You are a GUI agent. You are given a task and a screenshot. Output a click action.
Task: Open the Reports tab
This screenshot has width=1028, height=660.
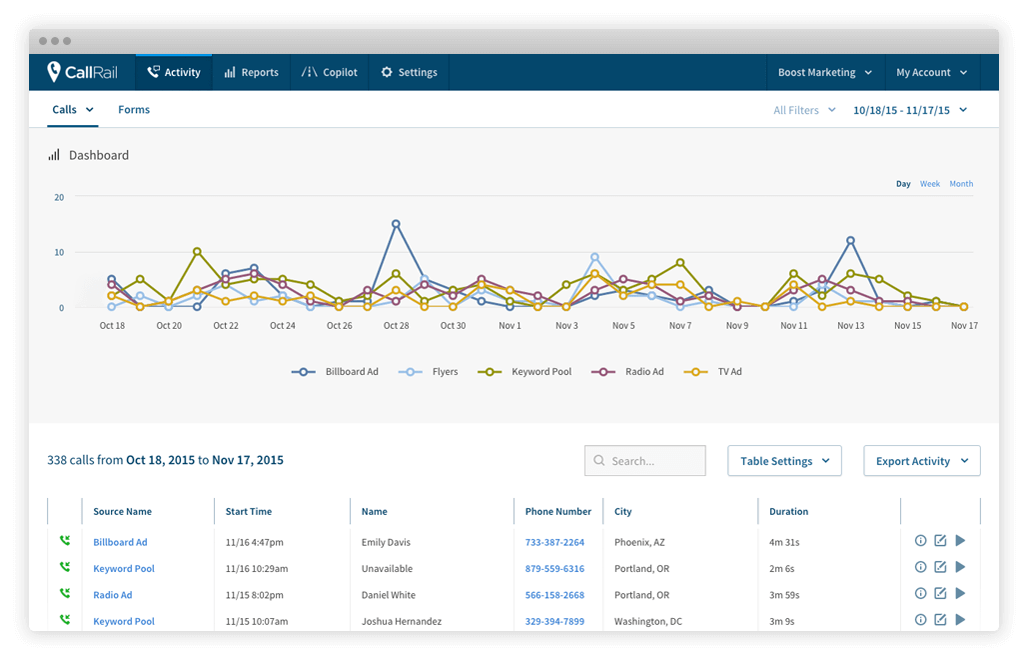pyautogui.click(x=251, y=72)
